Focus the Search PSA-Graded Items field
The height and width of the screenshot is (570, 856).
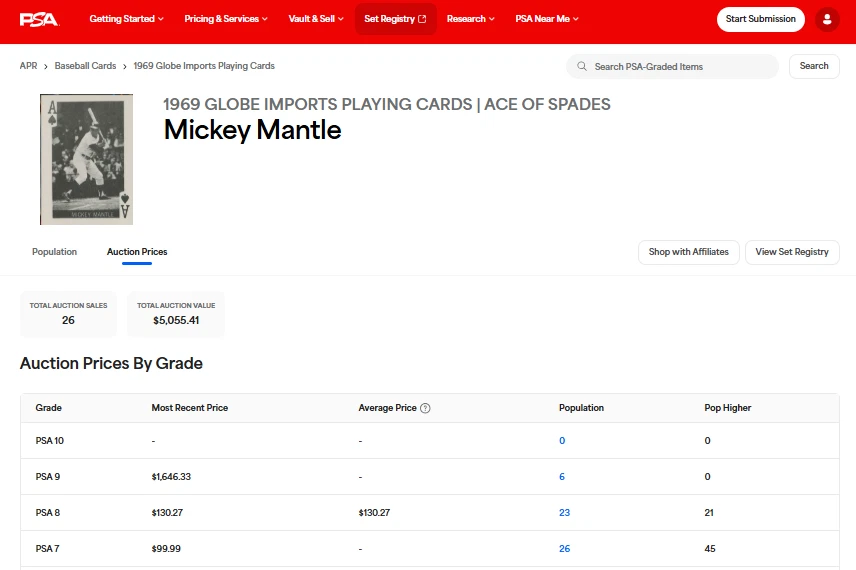[x=673, y=66]
